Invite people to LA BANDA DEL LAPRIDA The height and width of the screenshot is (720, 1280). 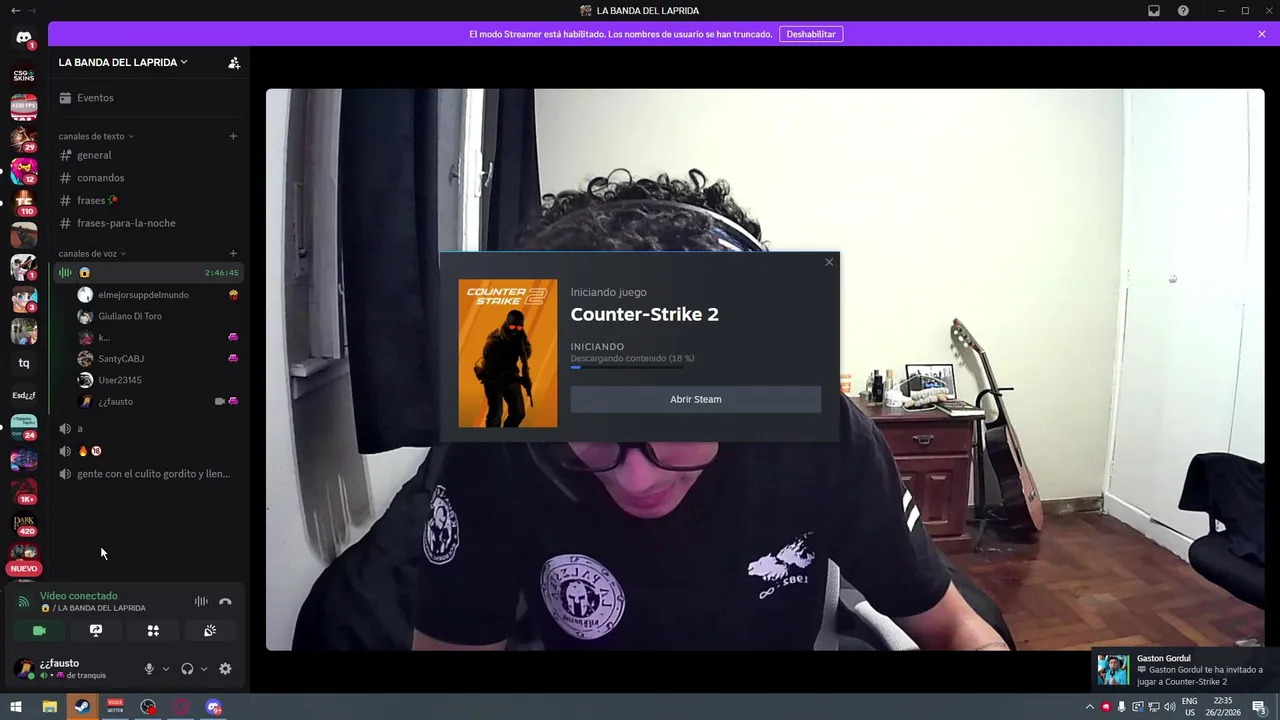[234, 62]
